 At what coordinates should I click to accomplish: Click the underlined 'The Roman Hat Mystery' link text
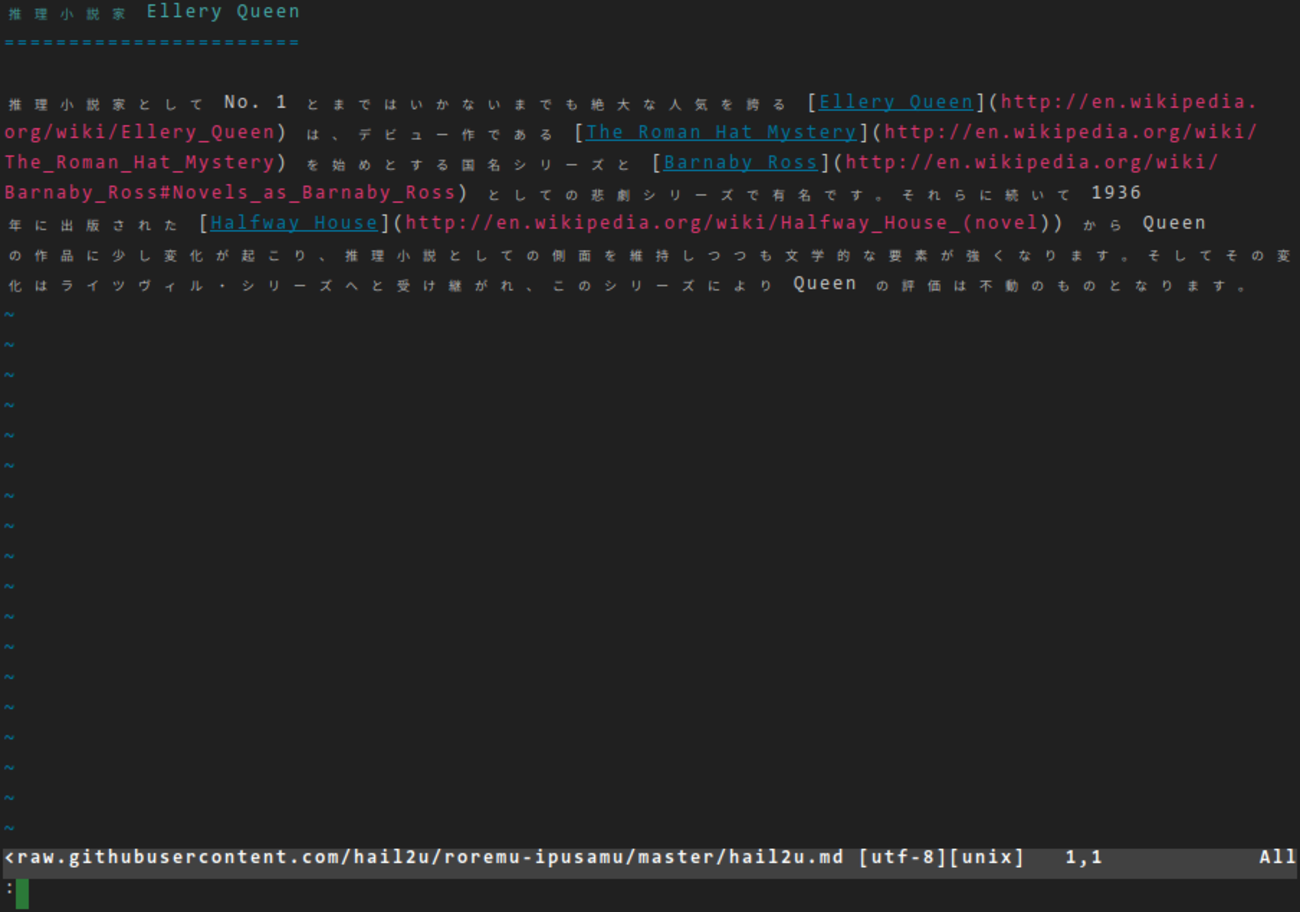[721, 132]
